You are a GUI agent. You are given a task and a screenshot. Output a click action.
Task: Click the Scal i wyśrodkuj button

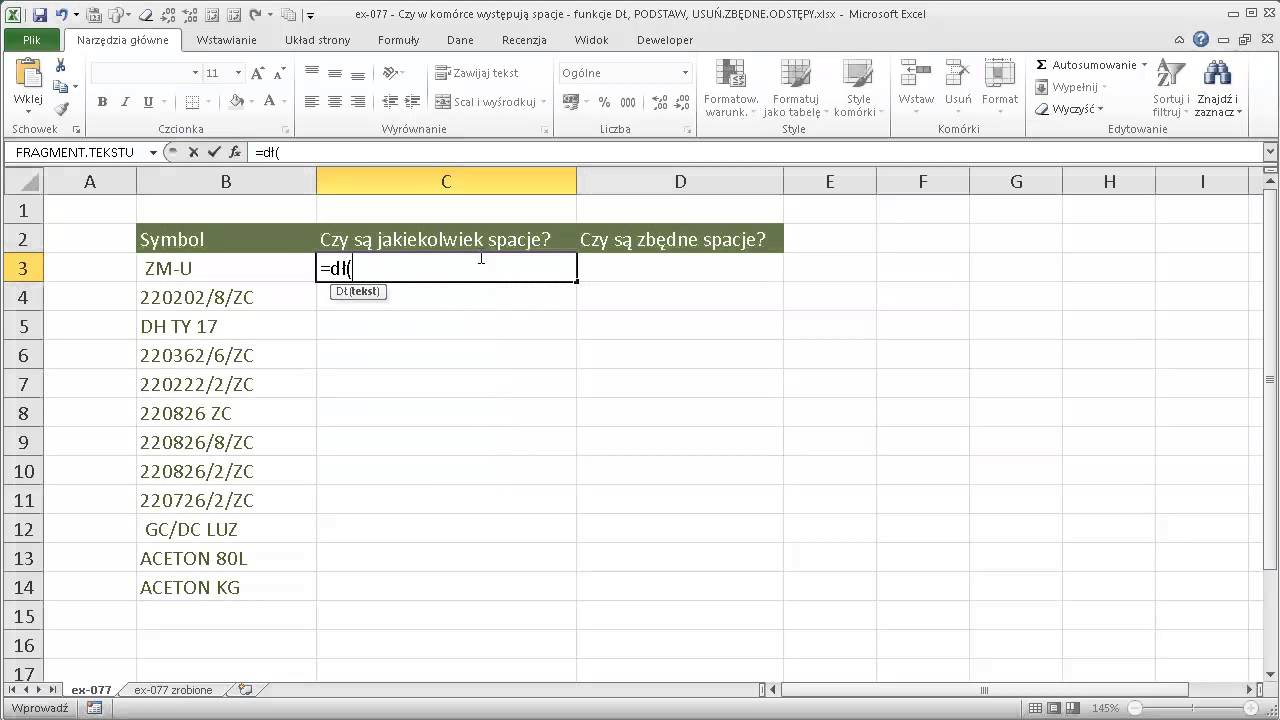[x=486, y=102]
